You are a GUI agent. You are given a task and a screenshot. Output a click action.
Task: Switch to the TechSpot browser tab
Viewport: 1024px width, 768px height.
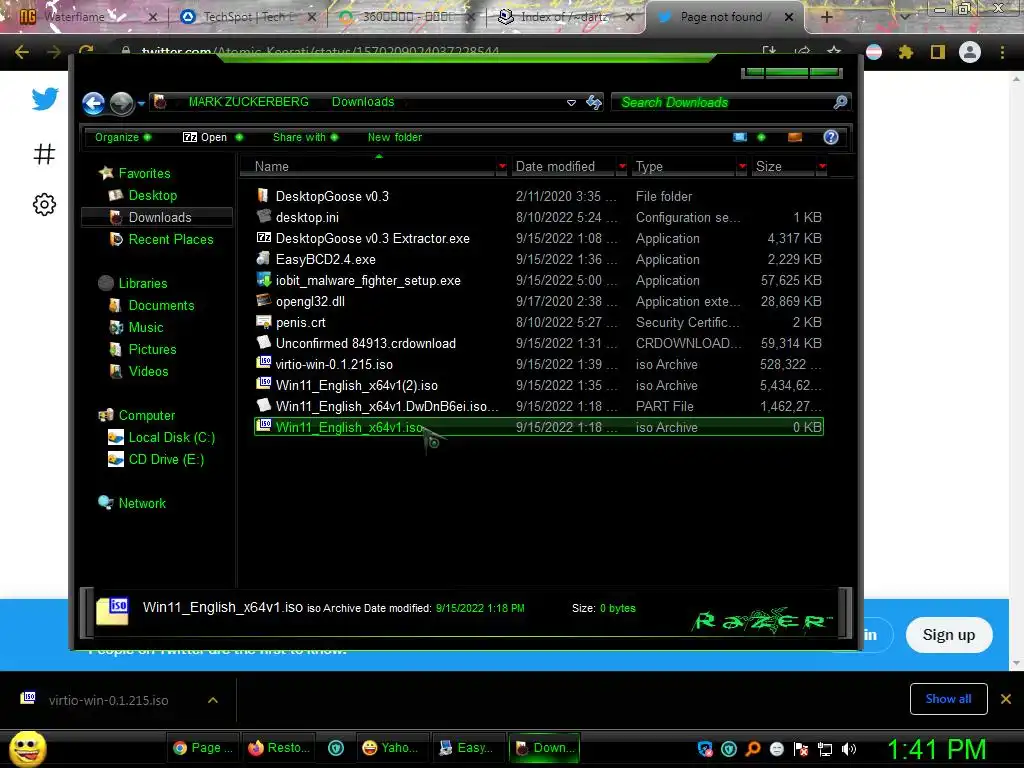tap(248, 17)
